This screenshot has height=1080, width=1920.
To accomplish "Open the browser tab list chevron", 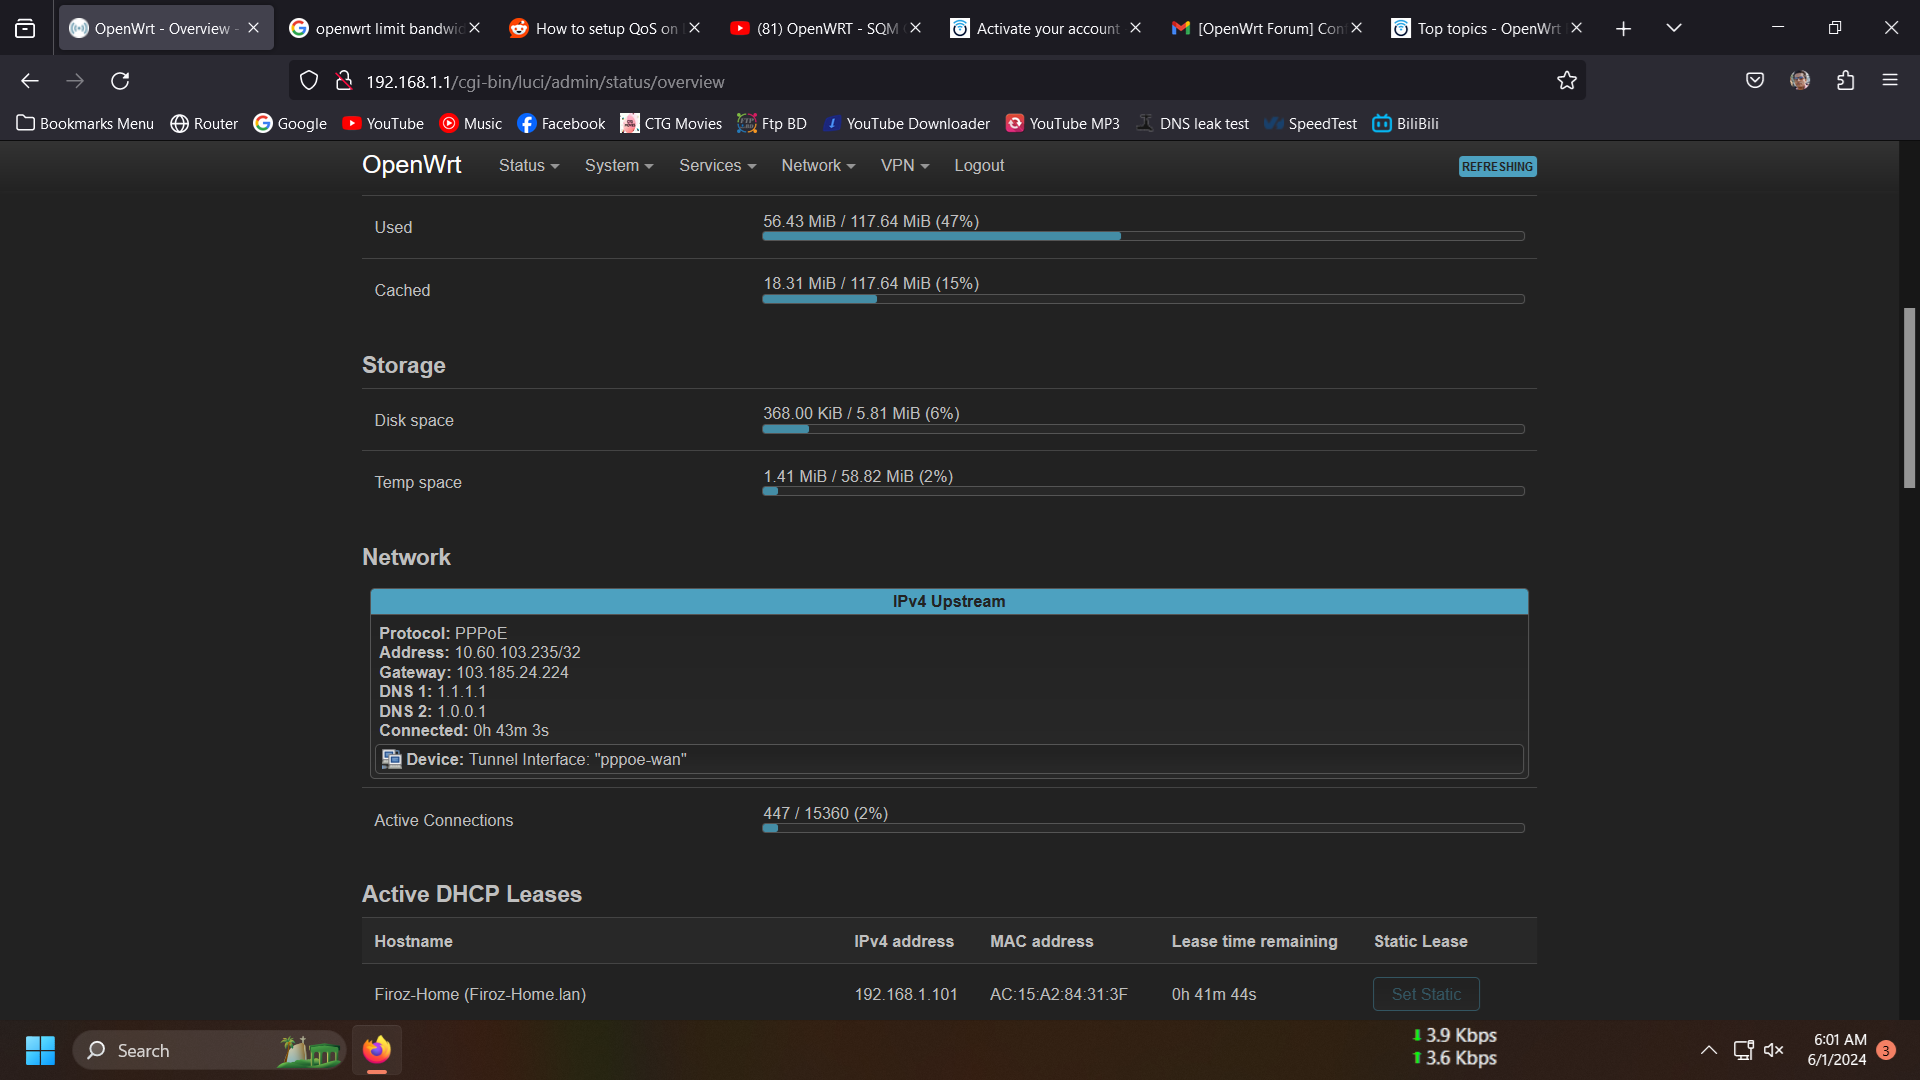I will tap(1673, 28).
